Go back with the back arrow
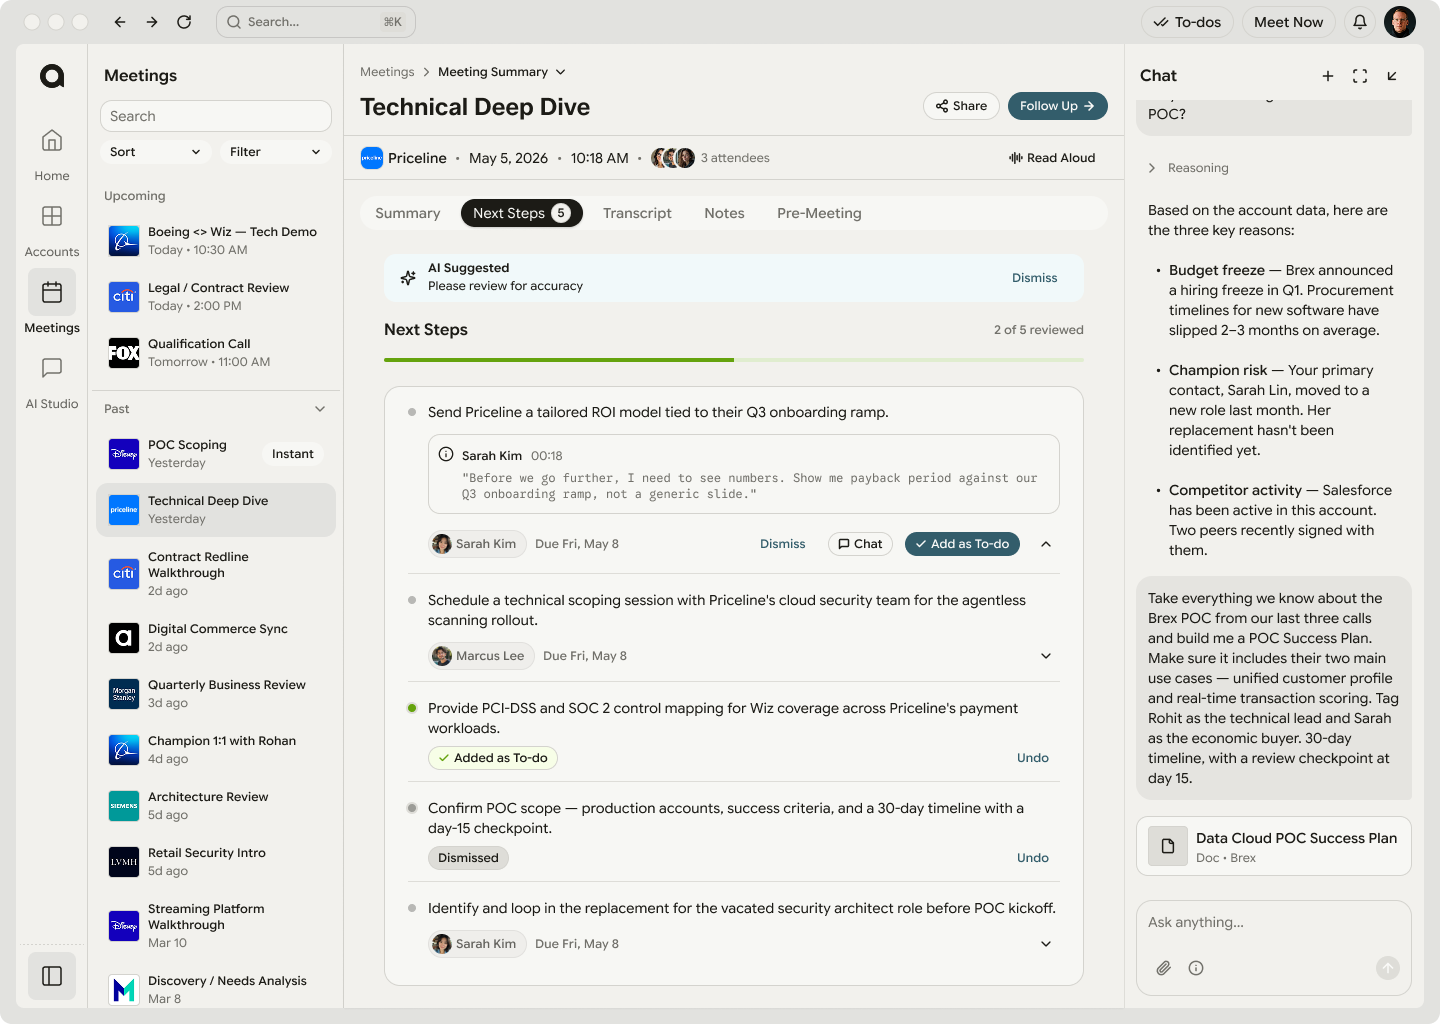 (120, 22)
